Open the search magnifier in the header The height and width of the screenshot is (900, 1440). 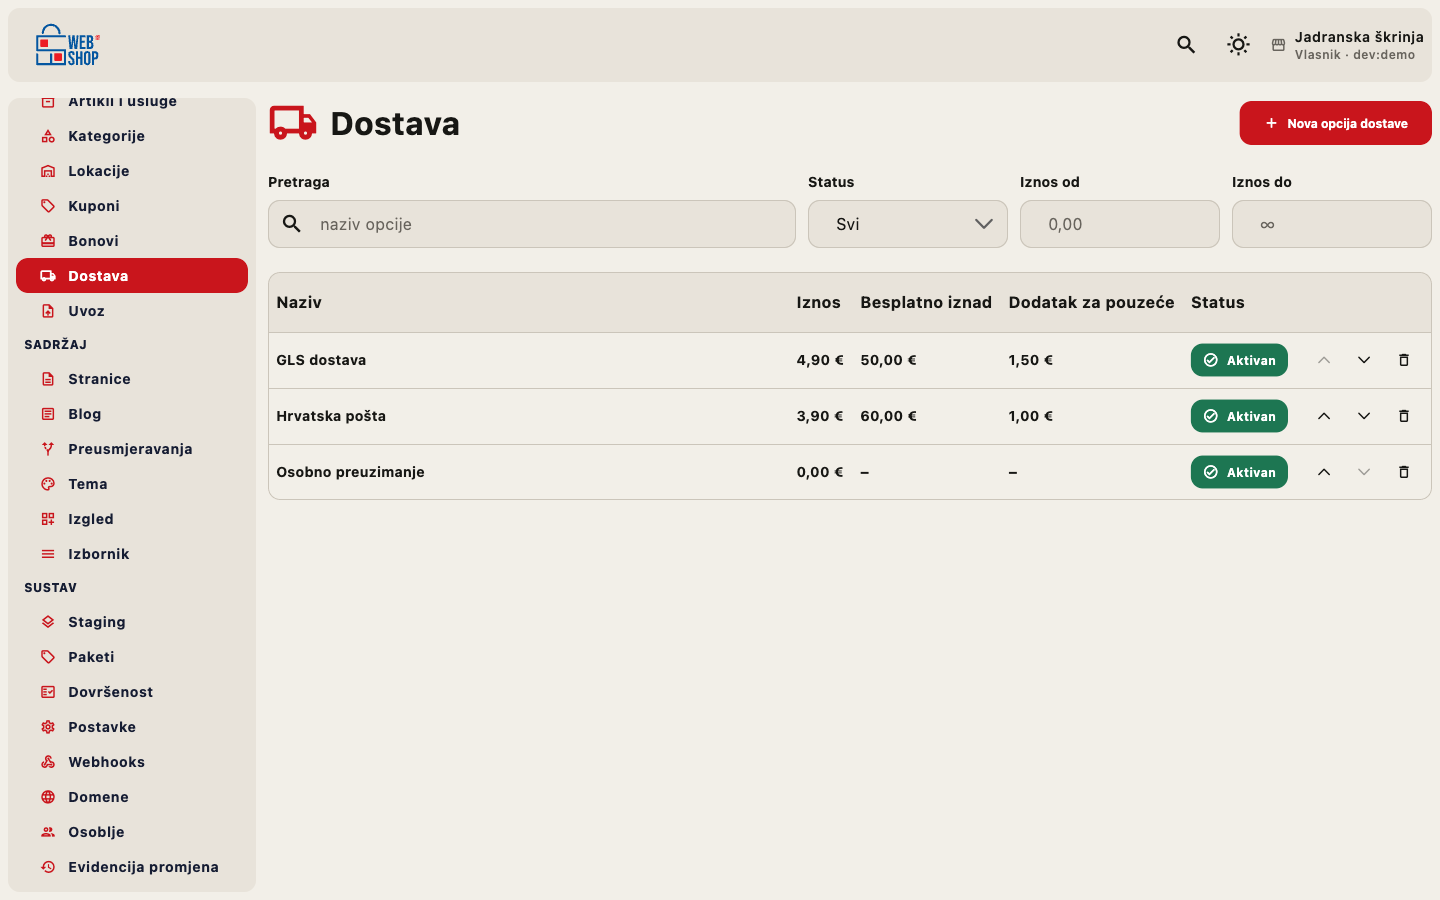(1186, 45)
